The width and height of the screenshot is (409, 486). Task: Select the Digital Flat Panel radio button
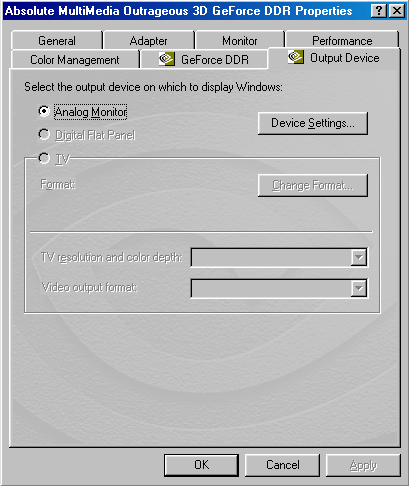pos(44,134)
